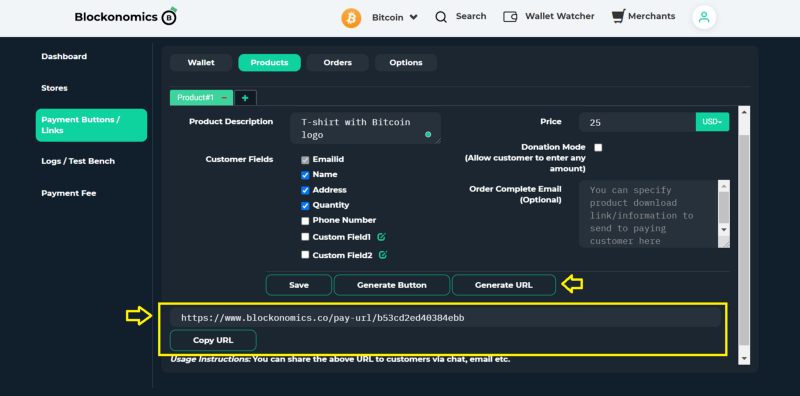This screenshot has height=396, width=800.
Task: Check the Custom Field2 checkbox
Action: click(x=305, y=255)
